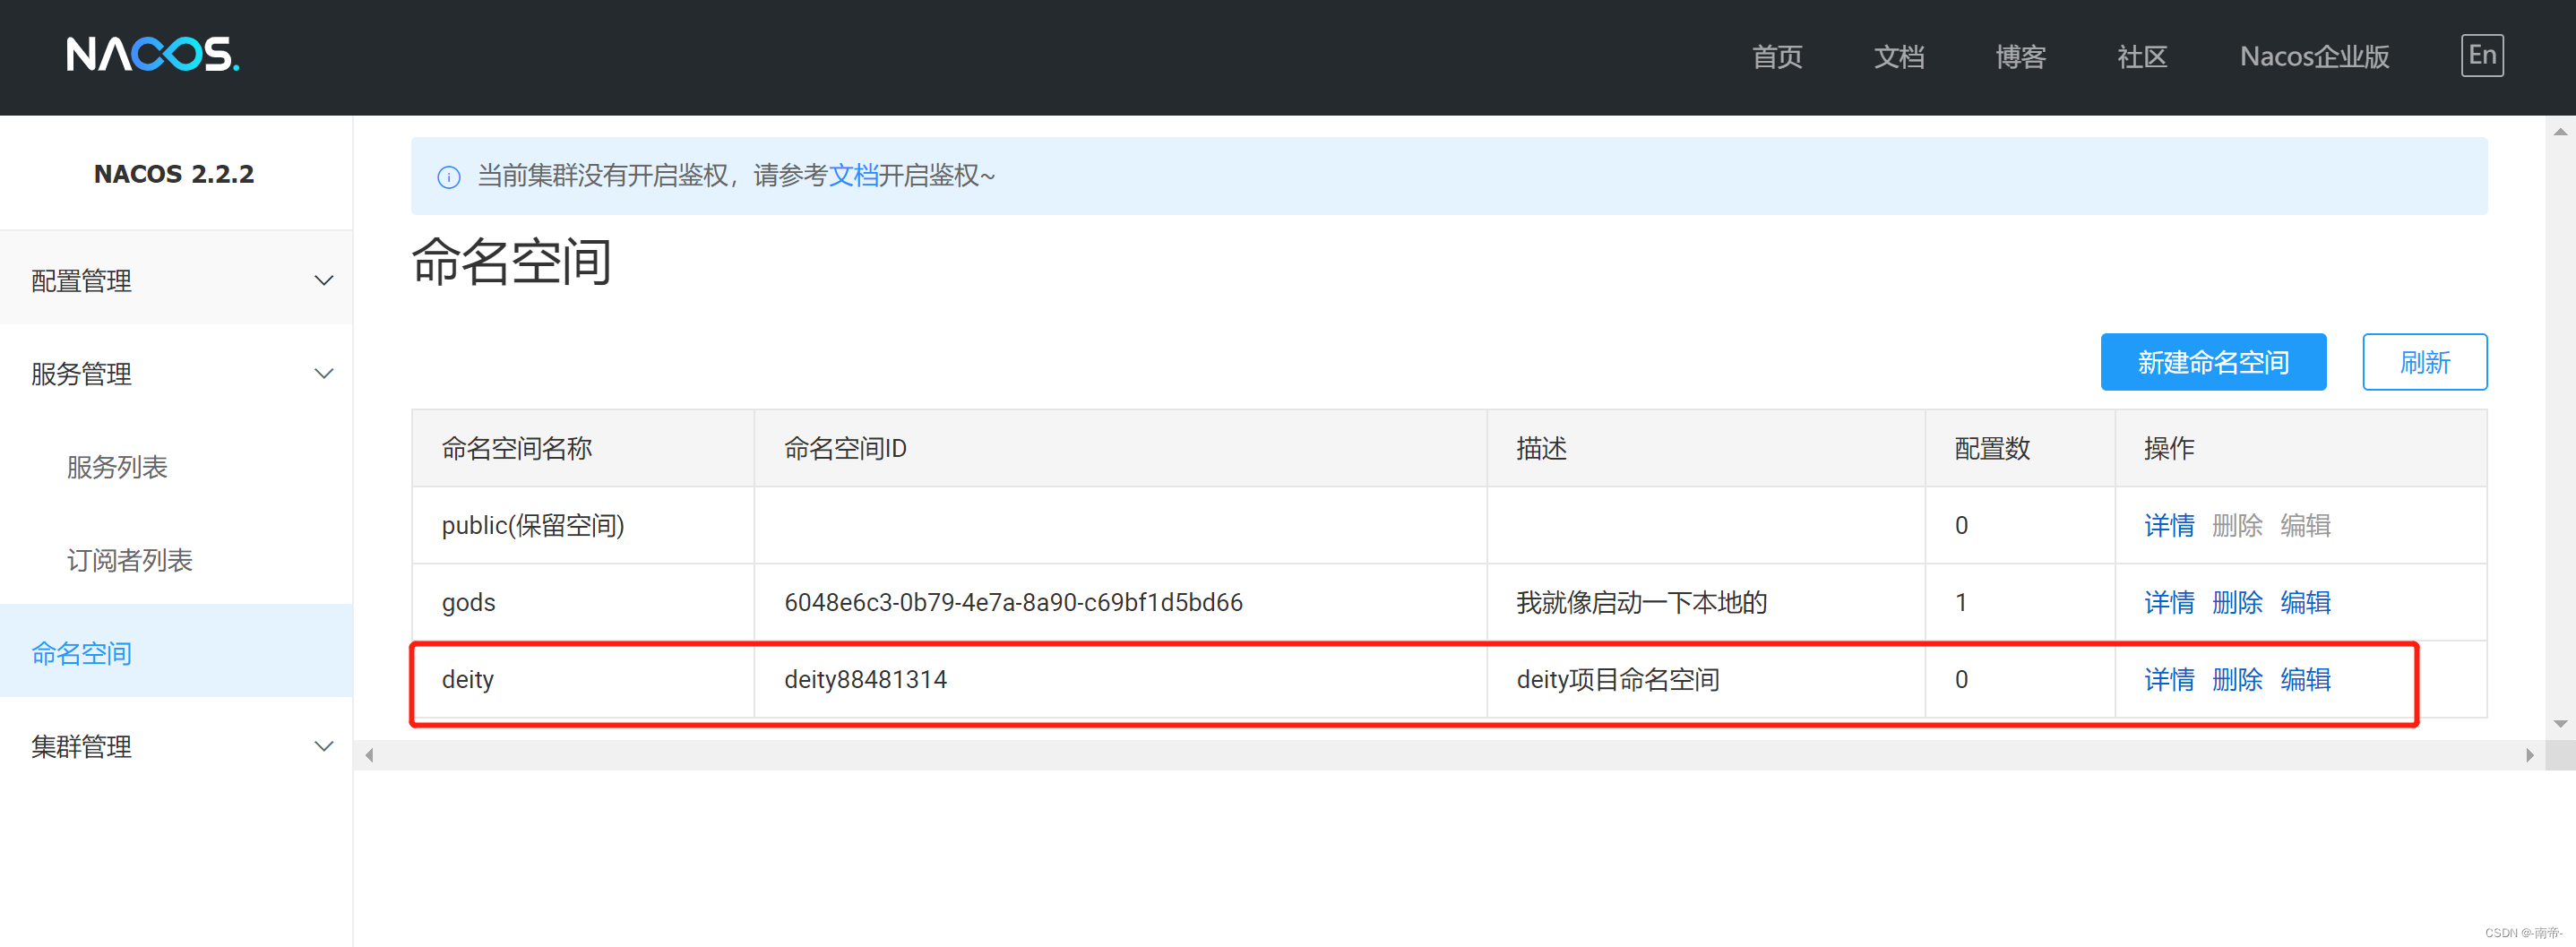Follow the 文档 link in the notice banner
Image resolution: width=2576 pixels, height=947 pixels.
pos(853,175)
